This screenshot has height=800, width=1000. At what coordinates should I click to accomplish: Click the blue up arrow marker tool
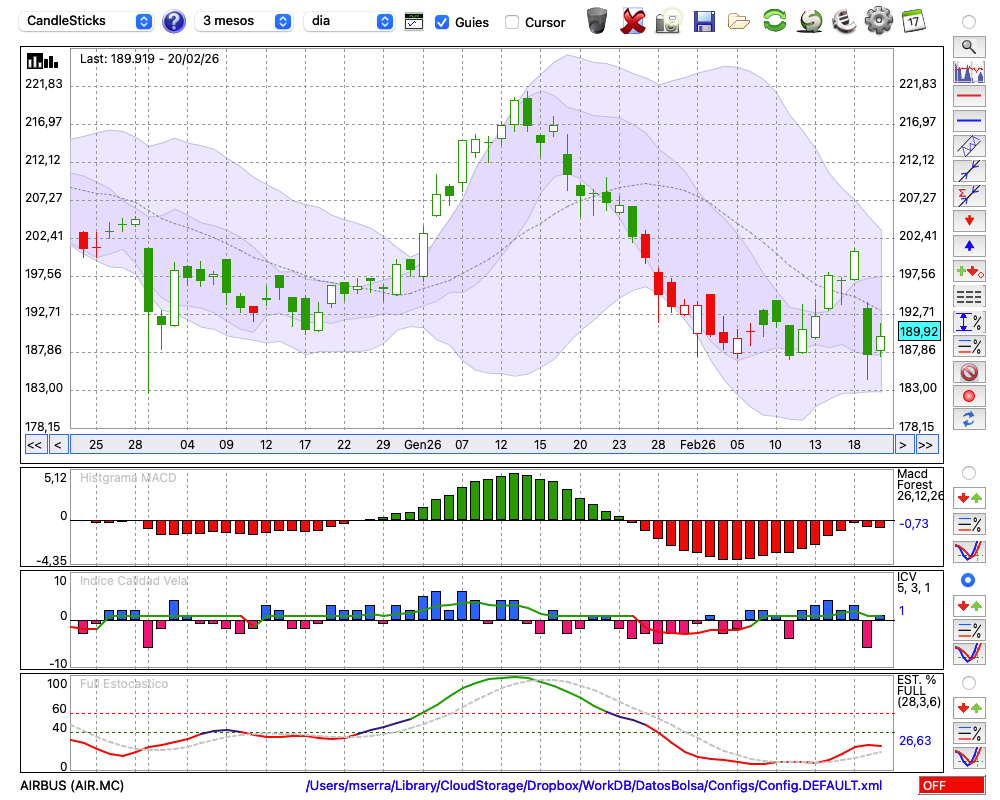968,245
